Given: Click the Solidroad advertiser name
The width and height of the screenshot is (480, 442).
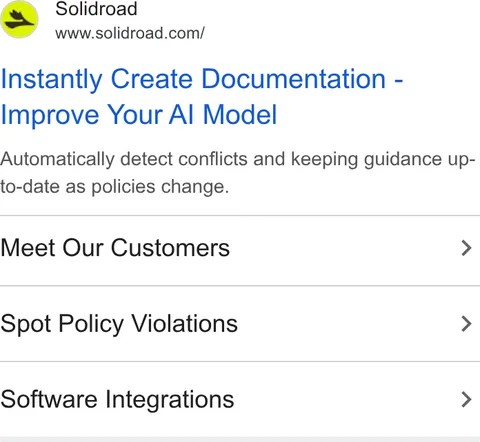Looking at the screenshot, I should pos(96,9).
